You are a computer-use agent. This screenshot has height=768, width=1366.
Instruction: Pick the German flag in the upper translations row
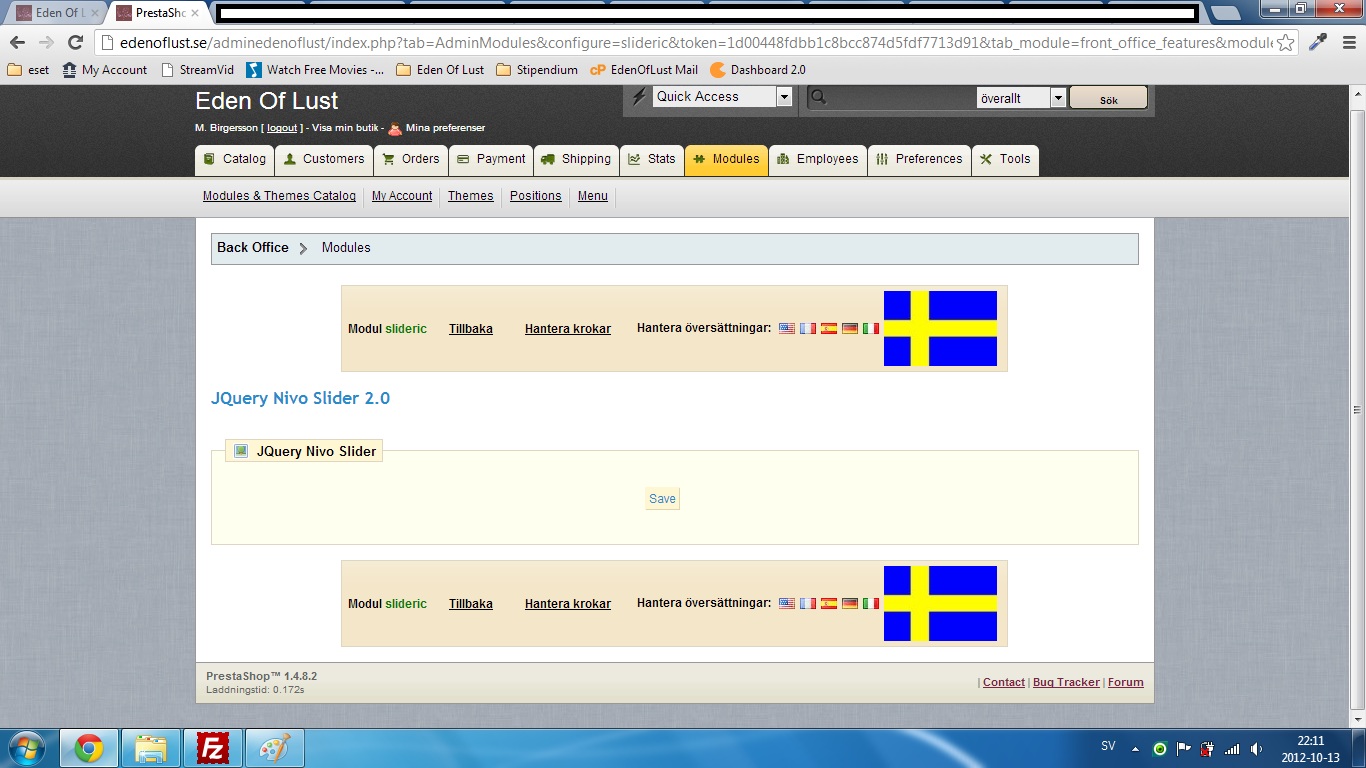[x=850, y=328]
